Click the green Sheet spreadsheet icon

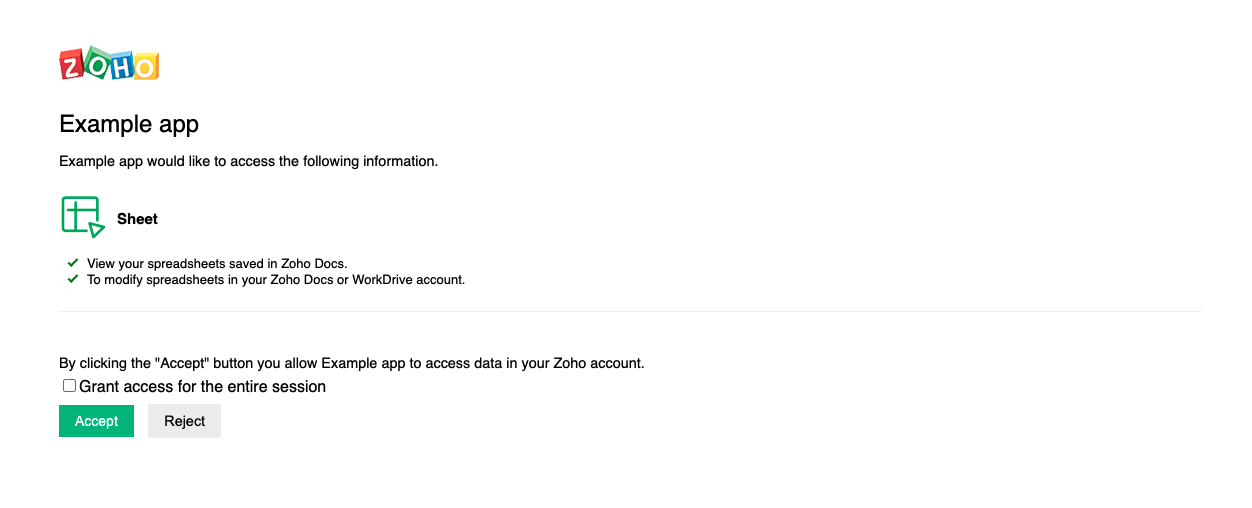tap(83, 217)
